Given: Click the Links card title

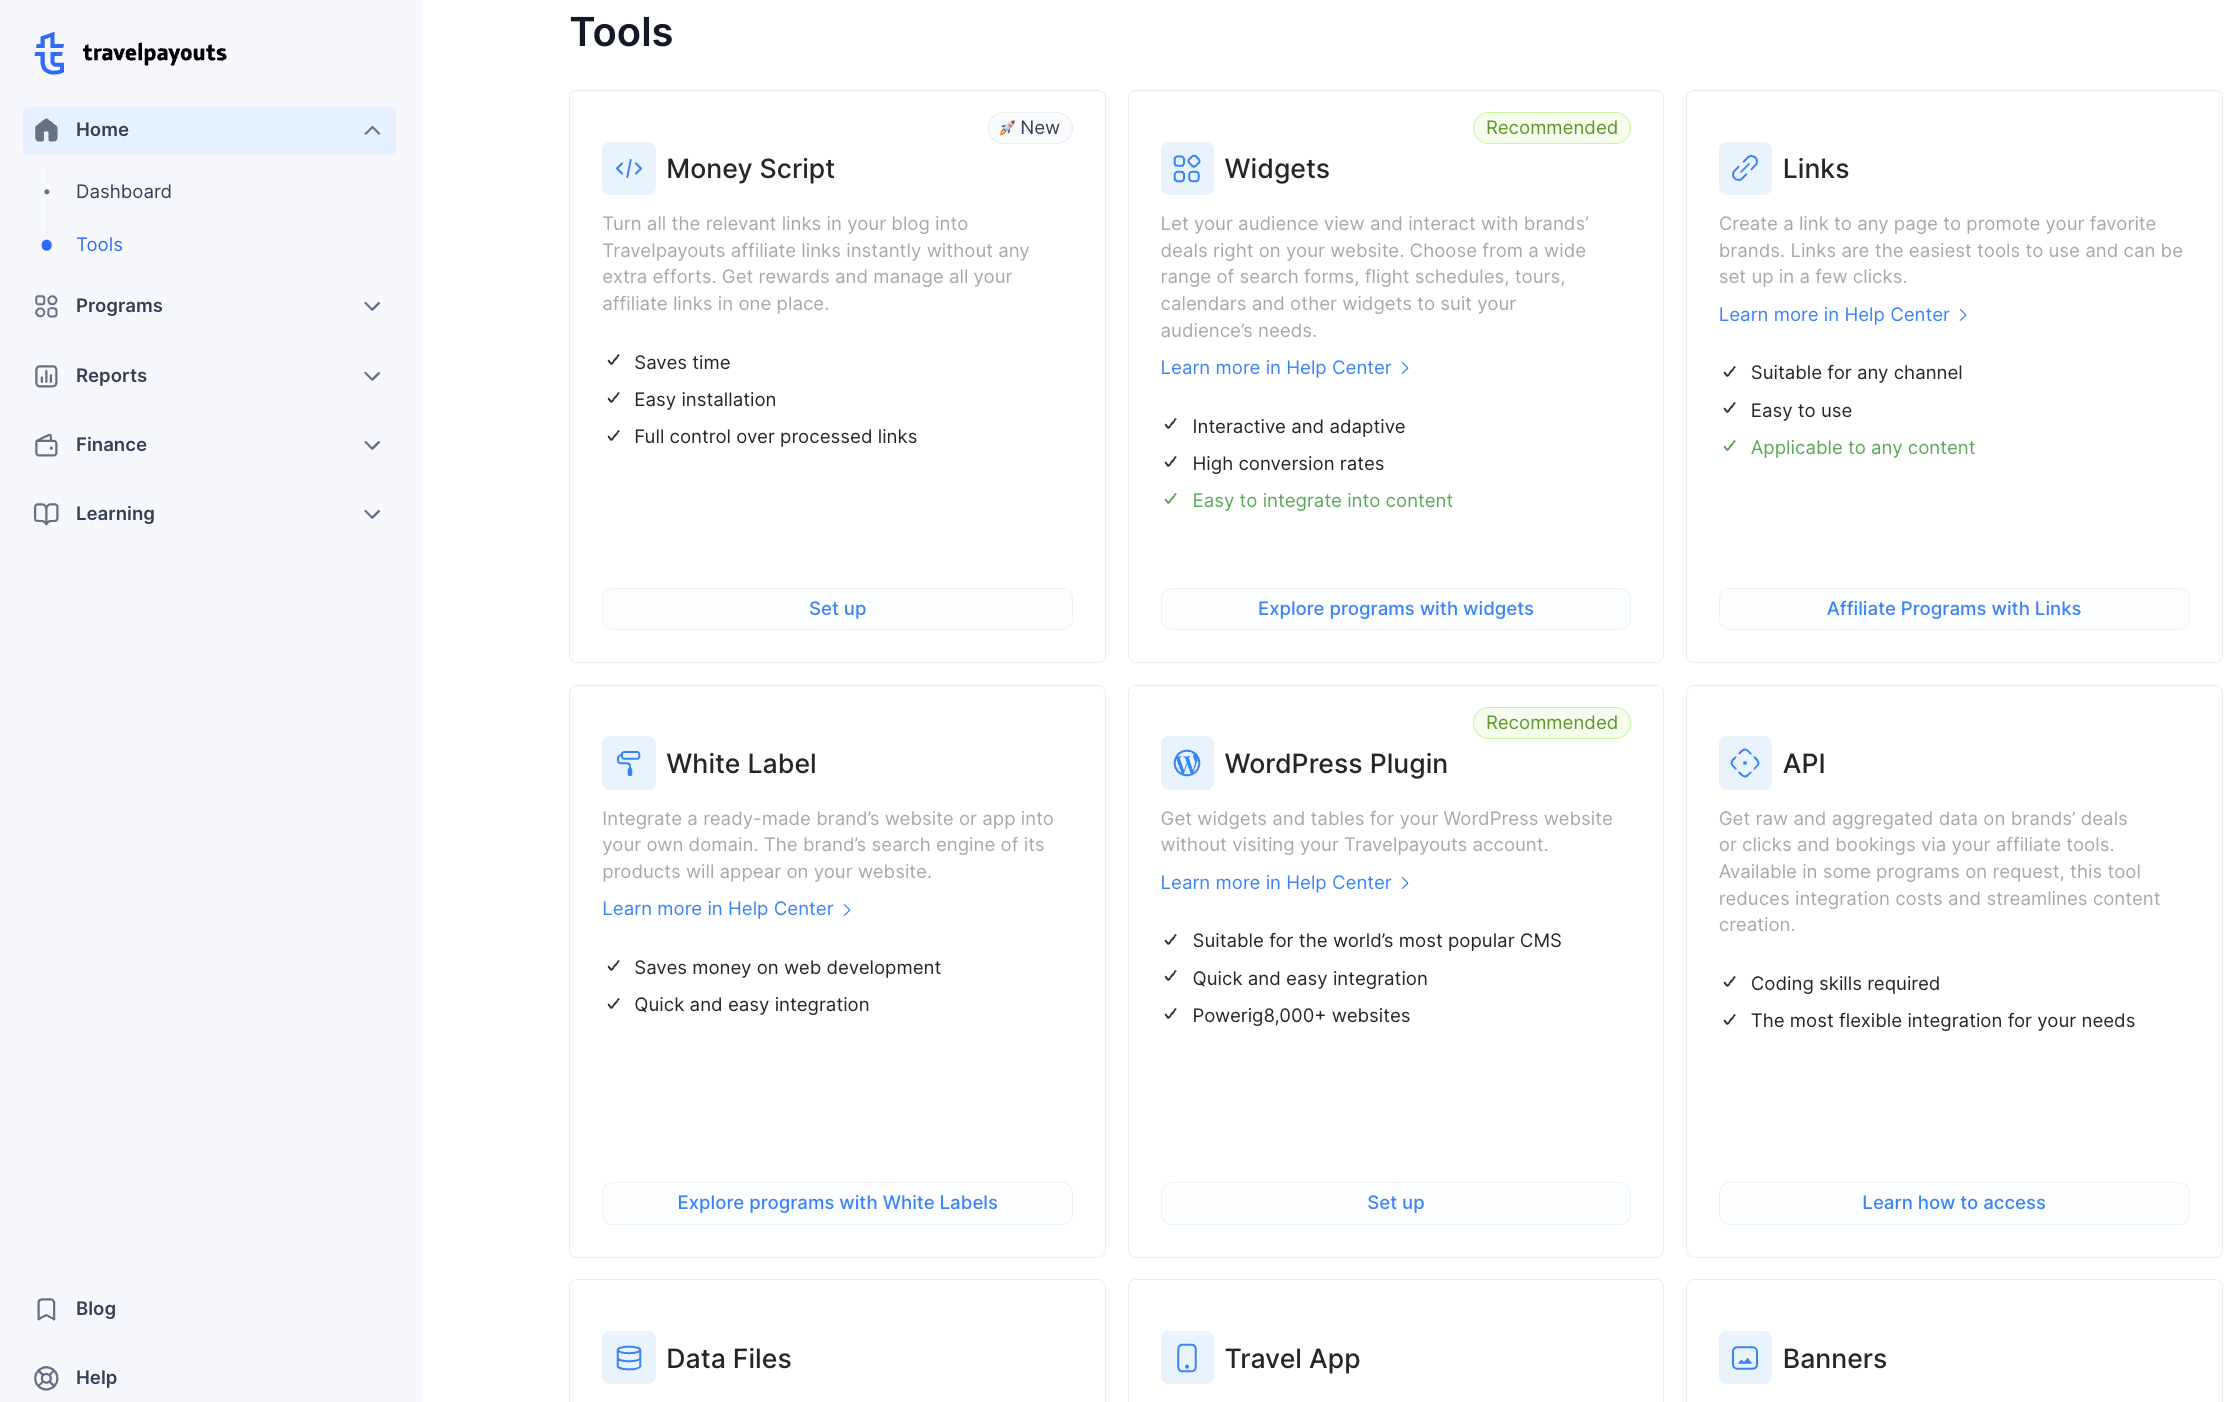Looking at the screenshot, I should (x=1815, y=169).
